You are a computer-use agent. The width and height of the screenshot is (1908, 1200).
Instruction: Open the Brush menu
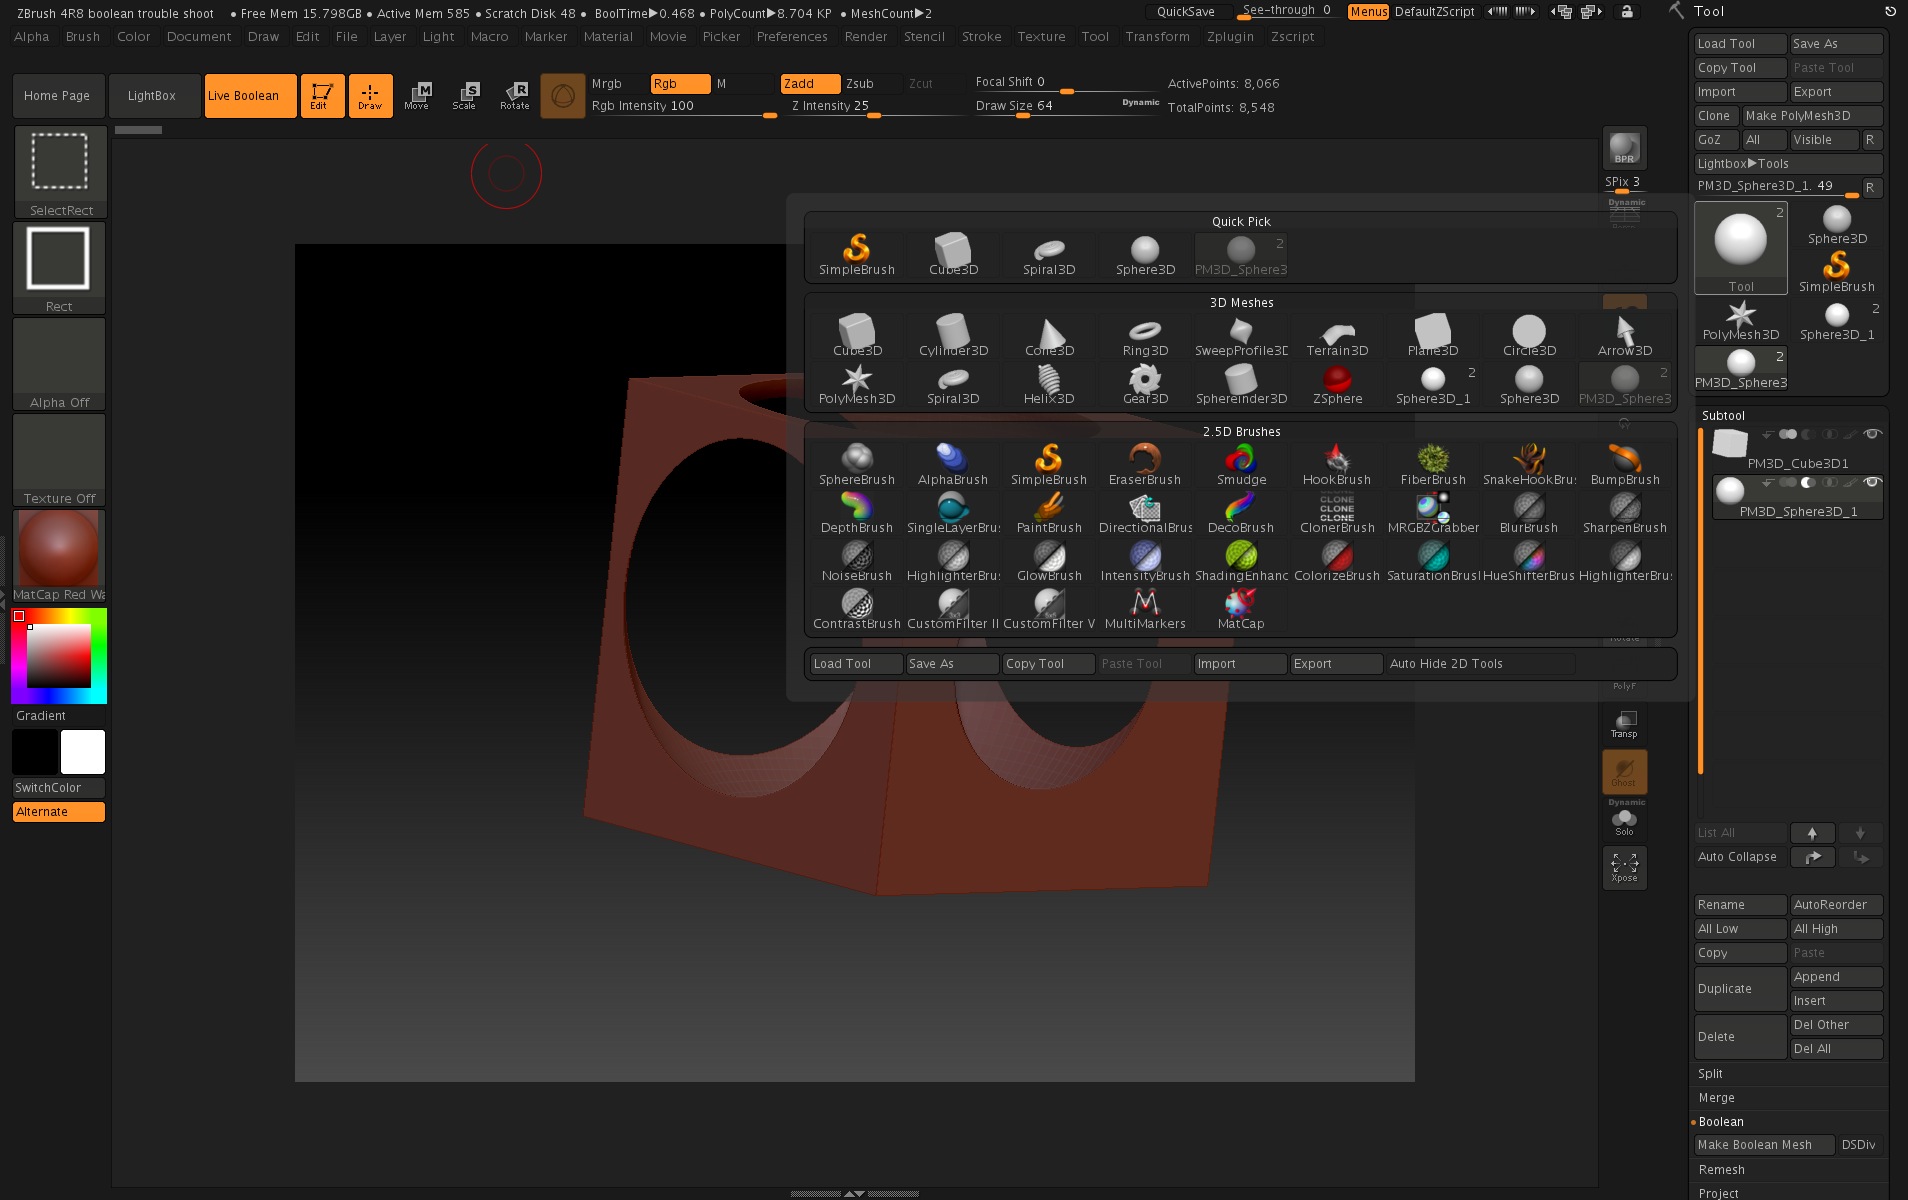pos(83,37)
